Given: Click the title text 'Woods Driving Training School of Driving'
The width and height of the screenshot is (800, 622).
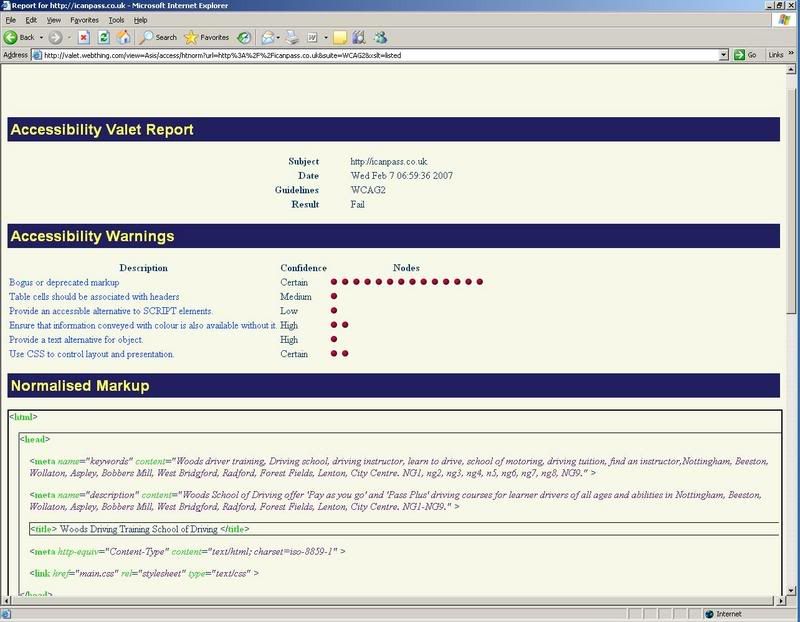Looking at the screenshot, I should click(139, 529).
